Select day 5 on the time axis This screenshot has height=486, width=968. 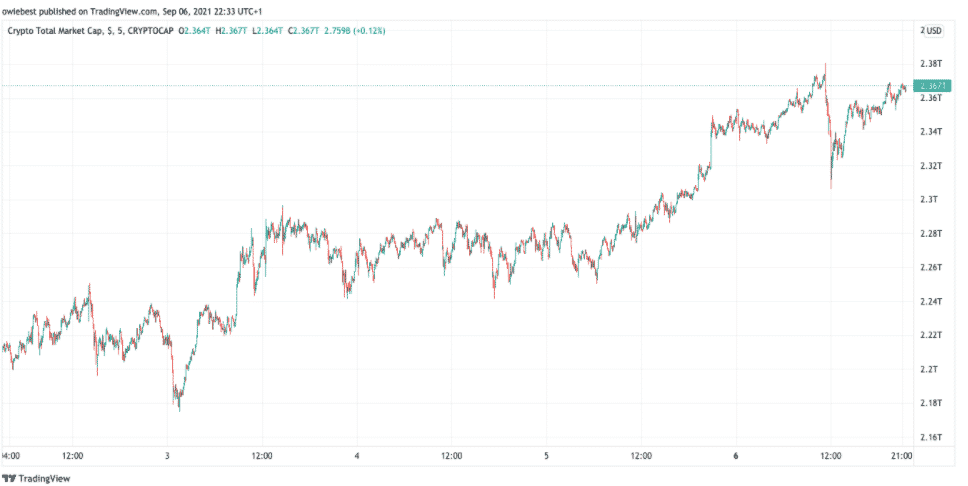[547, 456]
